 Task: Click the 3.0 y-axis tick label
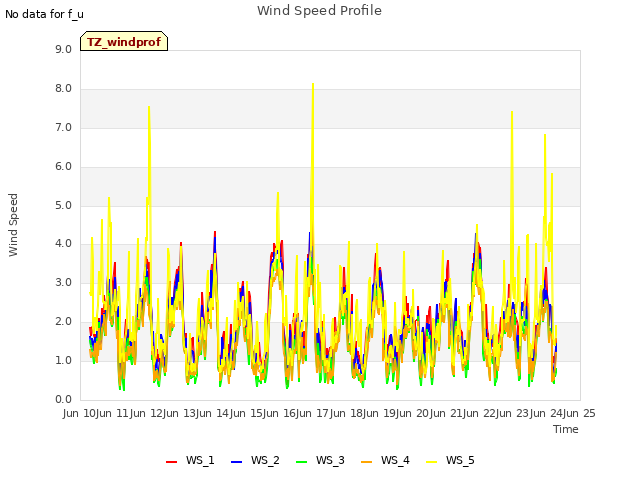point(63,282)
